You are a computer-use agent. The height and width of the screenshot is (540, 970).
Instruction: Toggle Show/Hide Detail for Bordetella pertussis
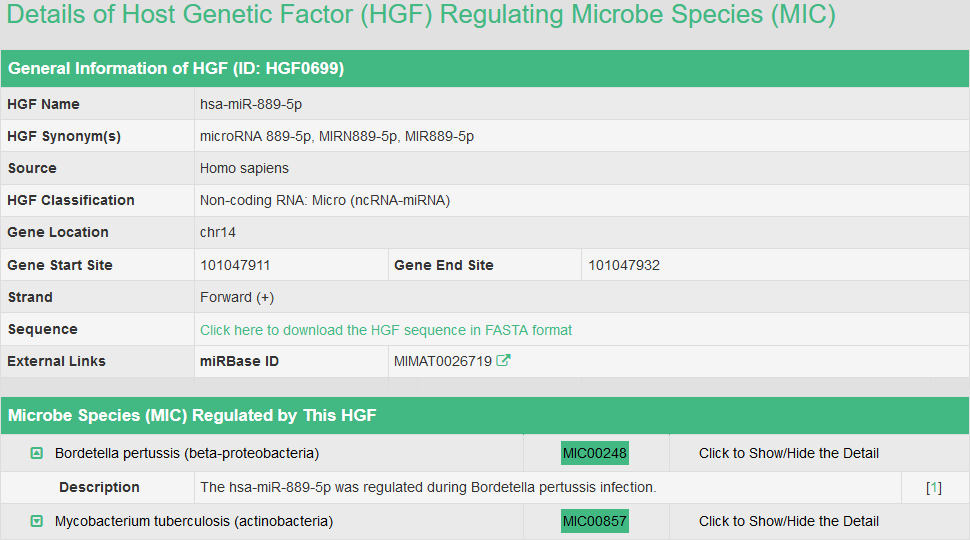[788, 453]
